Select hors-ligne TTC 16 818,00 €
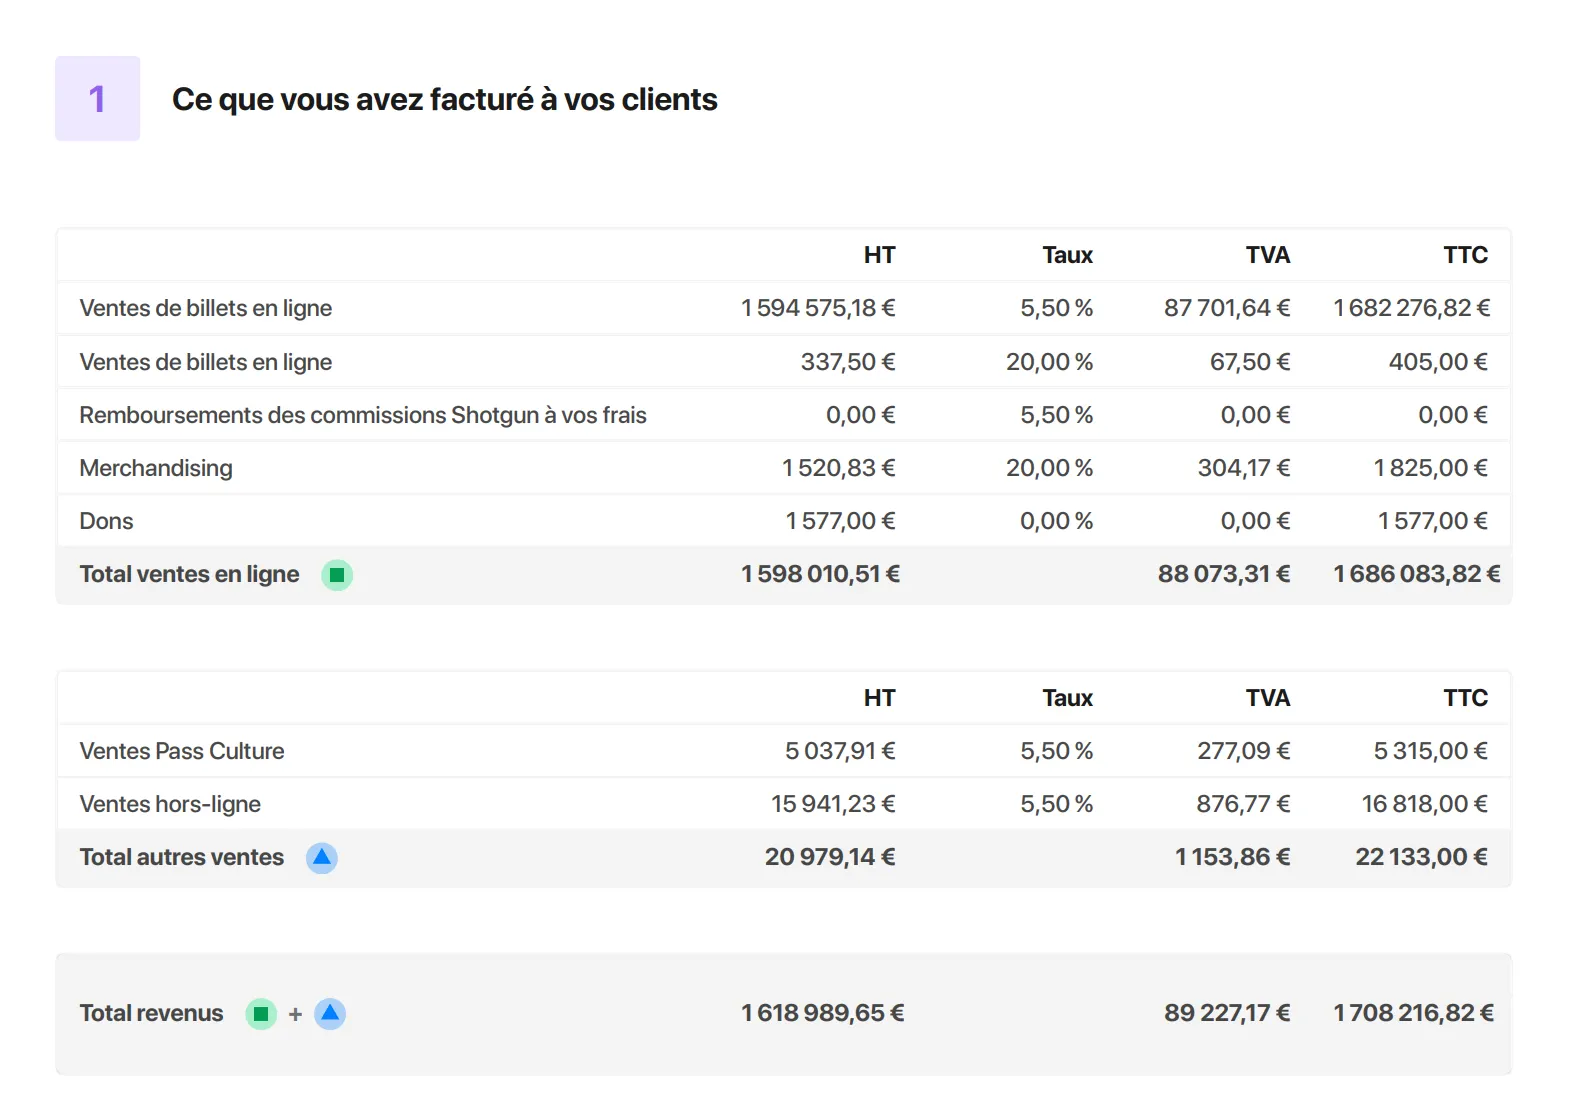1572x1106 pixels. (1425, 804)
